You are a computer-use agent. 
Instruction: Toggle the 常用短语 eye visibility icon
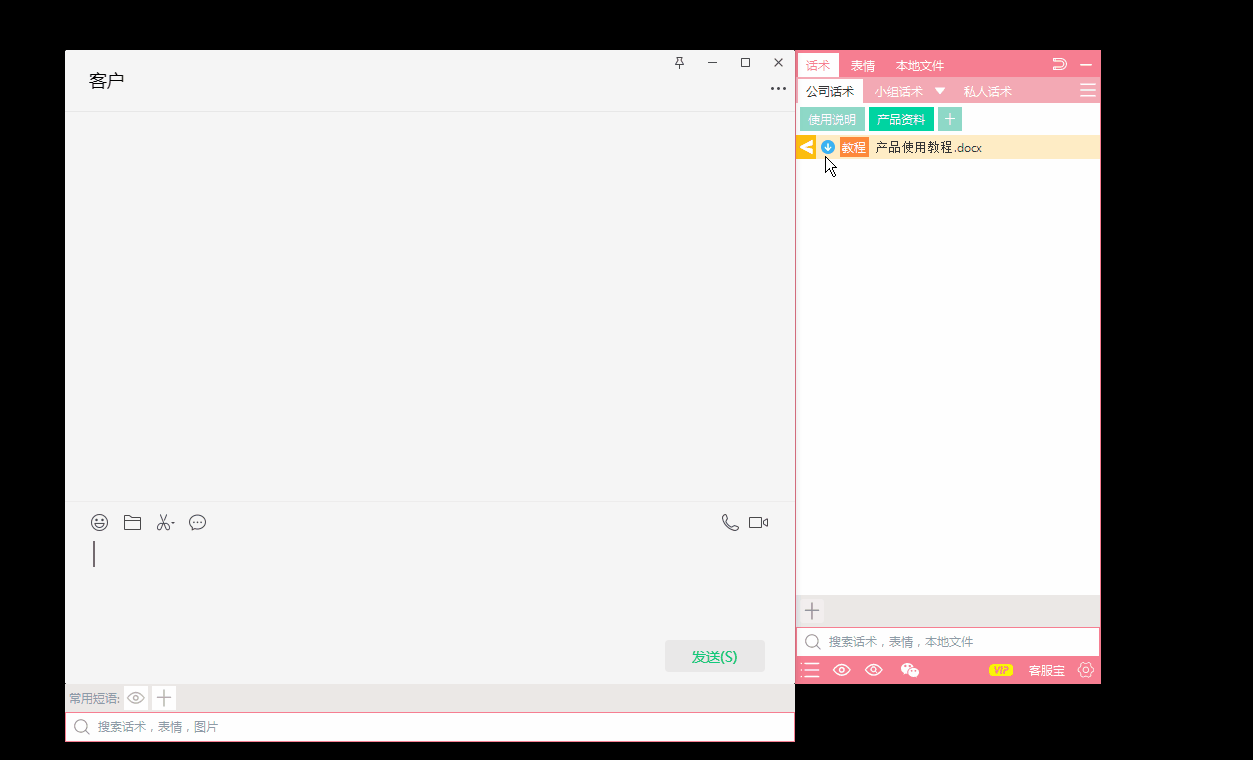[x=135, y=697]
